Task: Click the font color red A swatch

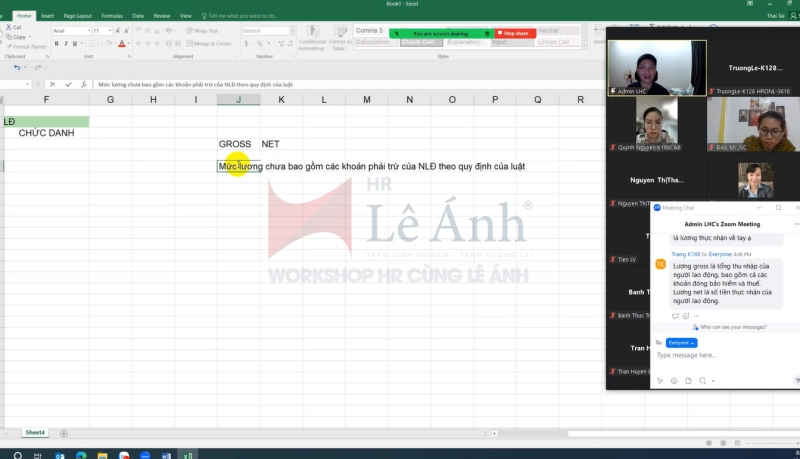Action: pyautogui.click(x=122, y=44)
